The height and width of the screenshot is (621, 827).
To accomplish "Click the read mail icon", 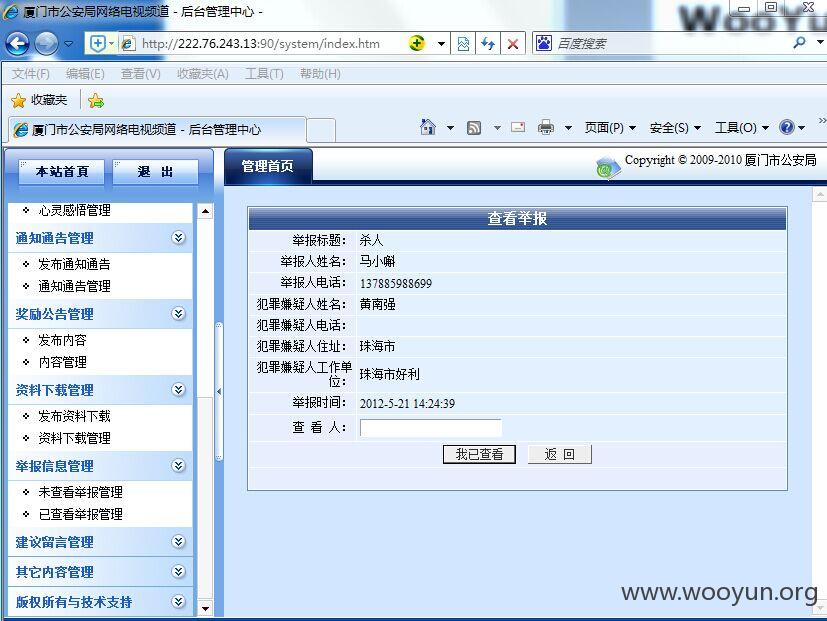I will 518,127.
